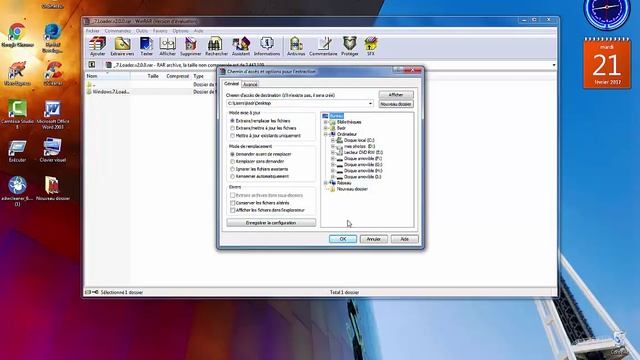This screenshot has height=360, width=640.
Task: Select Extraire/mettre à jour les fichiers
Action: (232, 128)
